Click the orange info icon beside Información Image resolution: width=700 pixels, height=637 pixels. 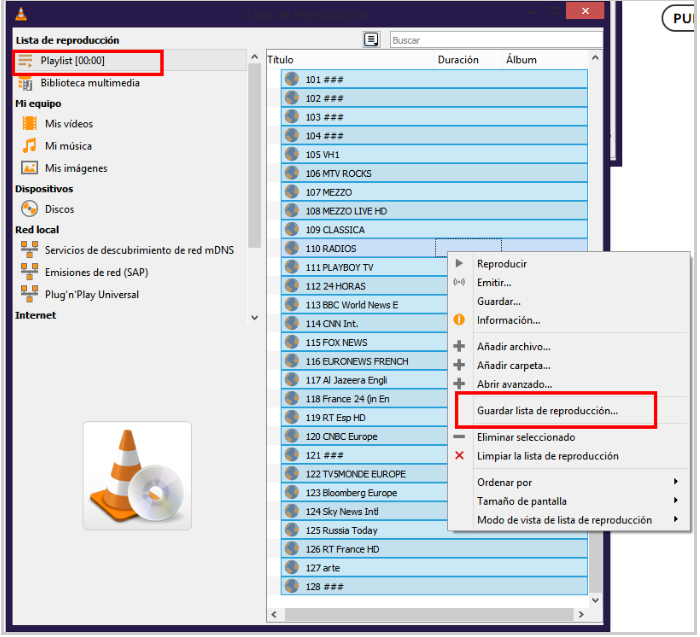click(x=459, y=320)
